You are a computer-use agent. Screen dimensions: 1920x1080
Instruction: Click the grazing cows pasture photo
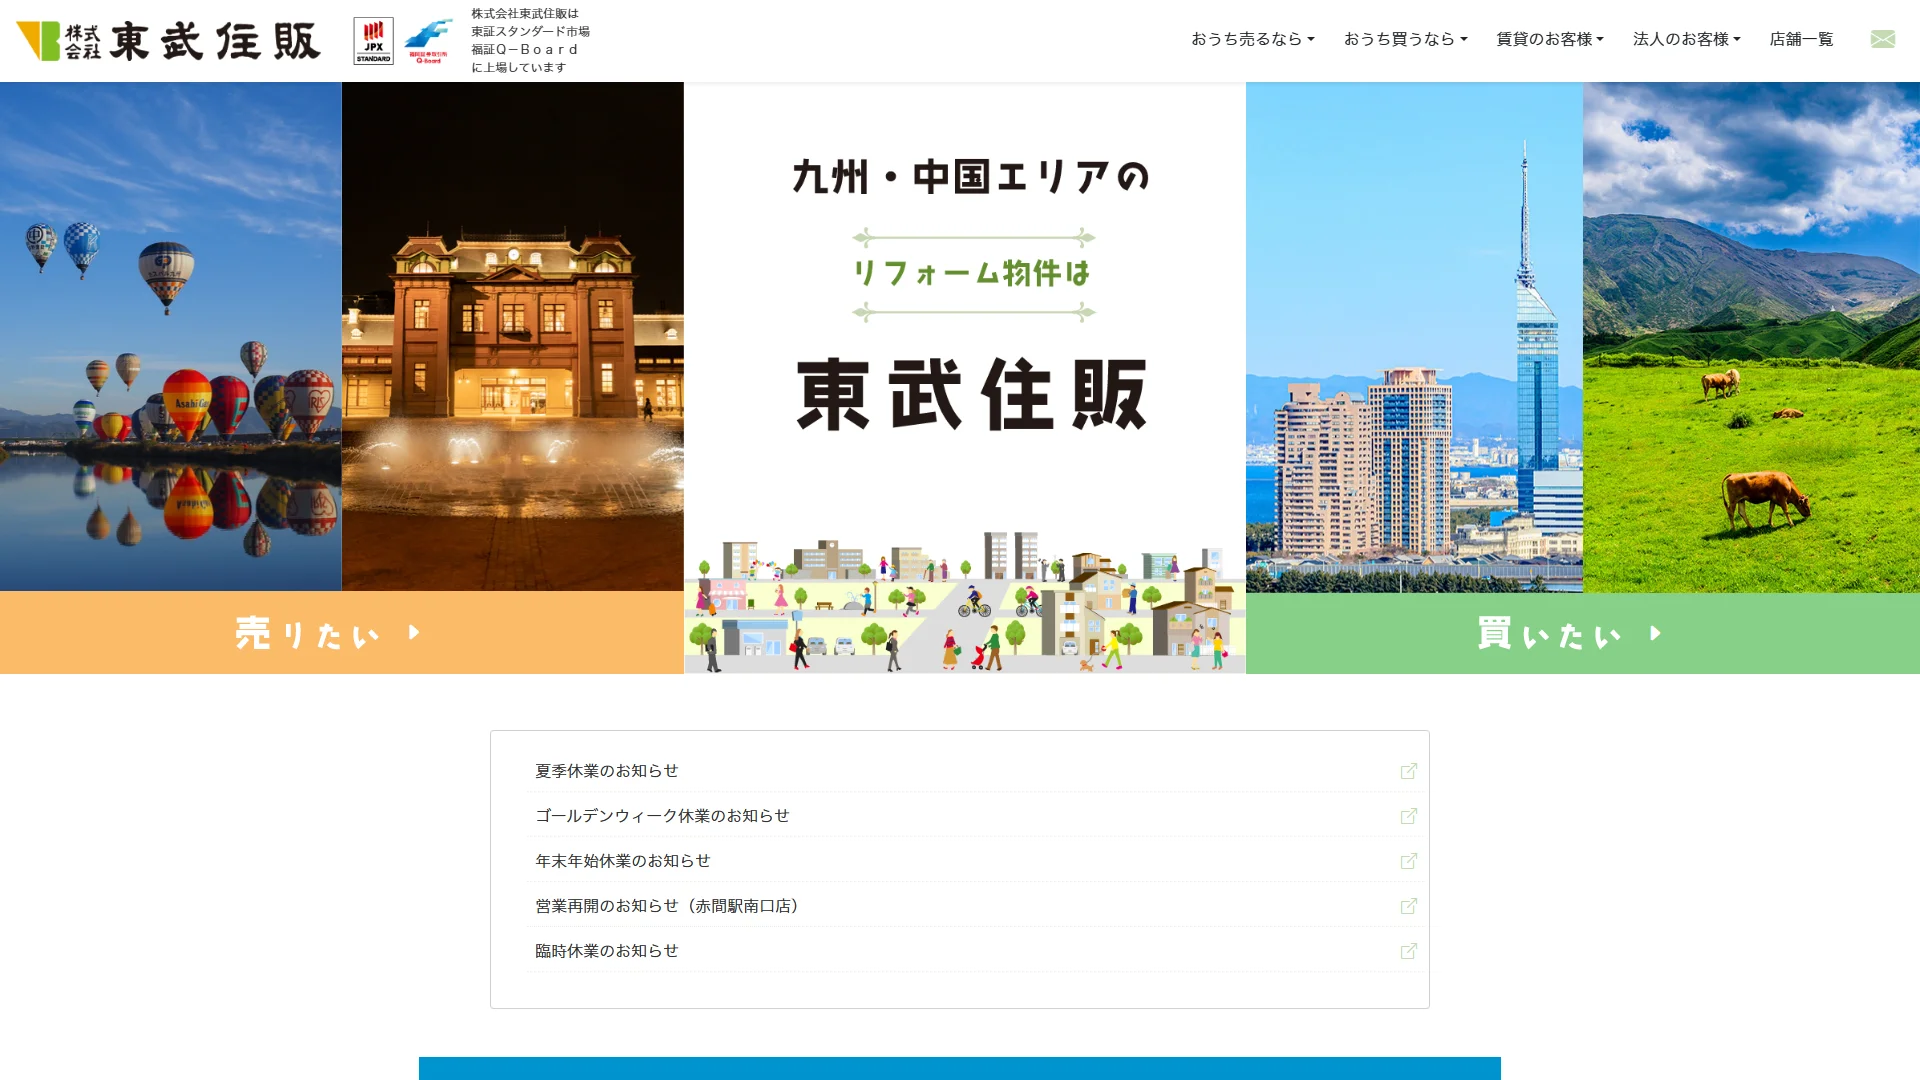click(1751, 337)
